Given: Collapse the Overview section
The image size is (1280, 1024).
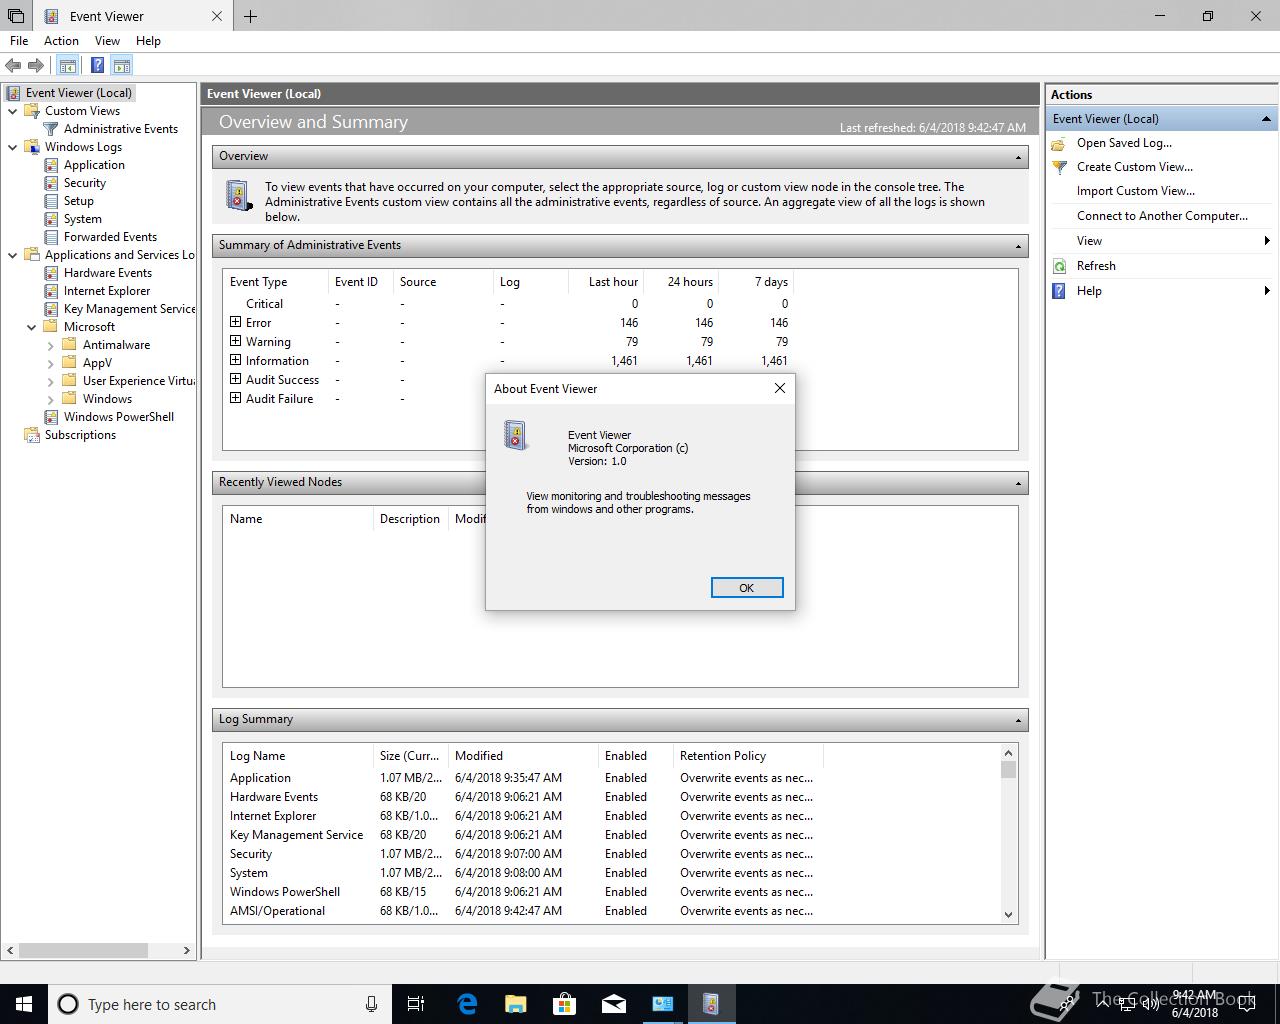Looking at the screenshot, I should [x=1018, y=157].
